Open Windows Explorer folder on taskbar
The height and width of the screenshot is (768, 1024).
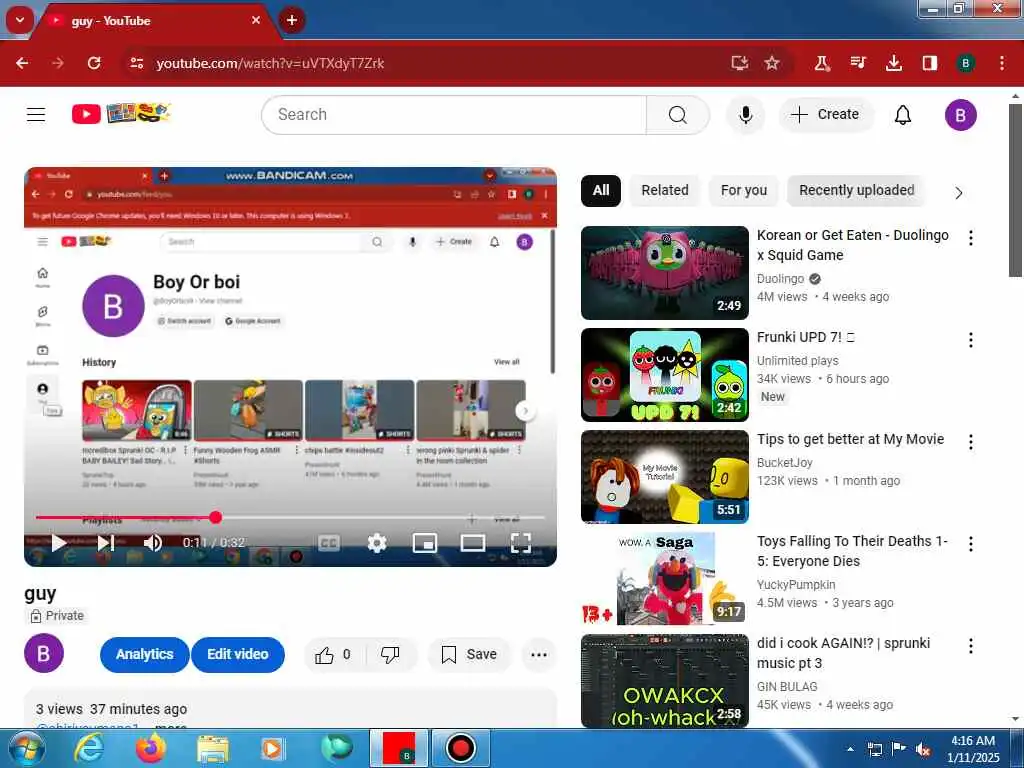[213, 749]
